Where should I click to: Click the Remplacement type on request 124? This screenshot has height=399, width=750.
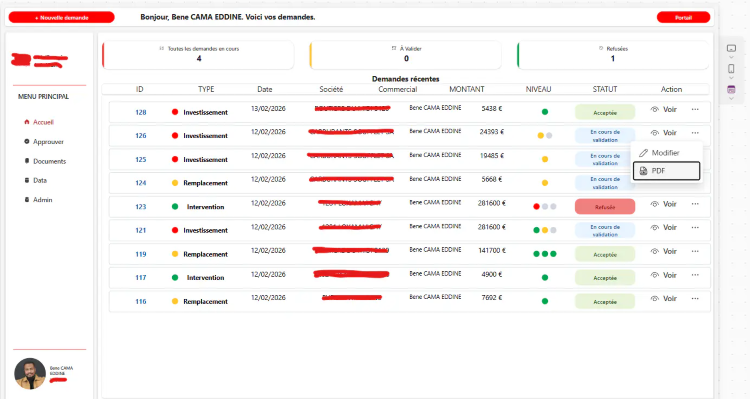205,183
